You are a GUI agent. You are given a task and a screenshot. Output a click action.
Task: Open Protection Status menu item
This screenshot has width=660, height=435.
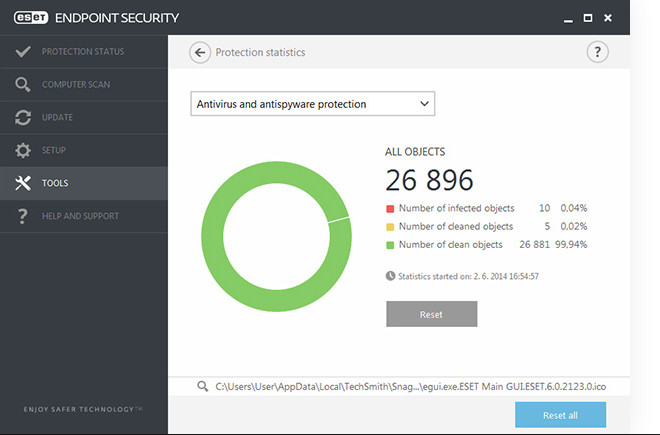(84, 52)
